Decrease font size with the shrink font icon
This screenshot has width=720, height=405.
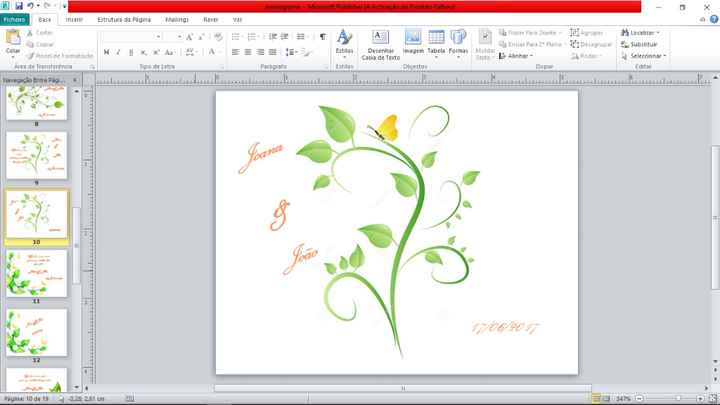coord(201,37)
